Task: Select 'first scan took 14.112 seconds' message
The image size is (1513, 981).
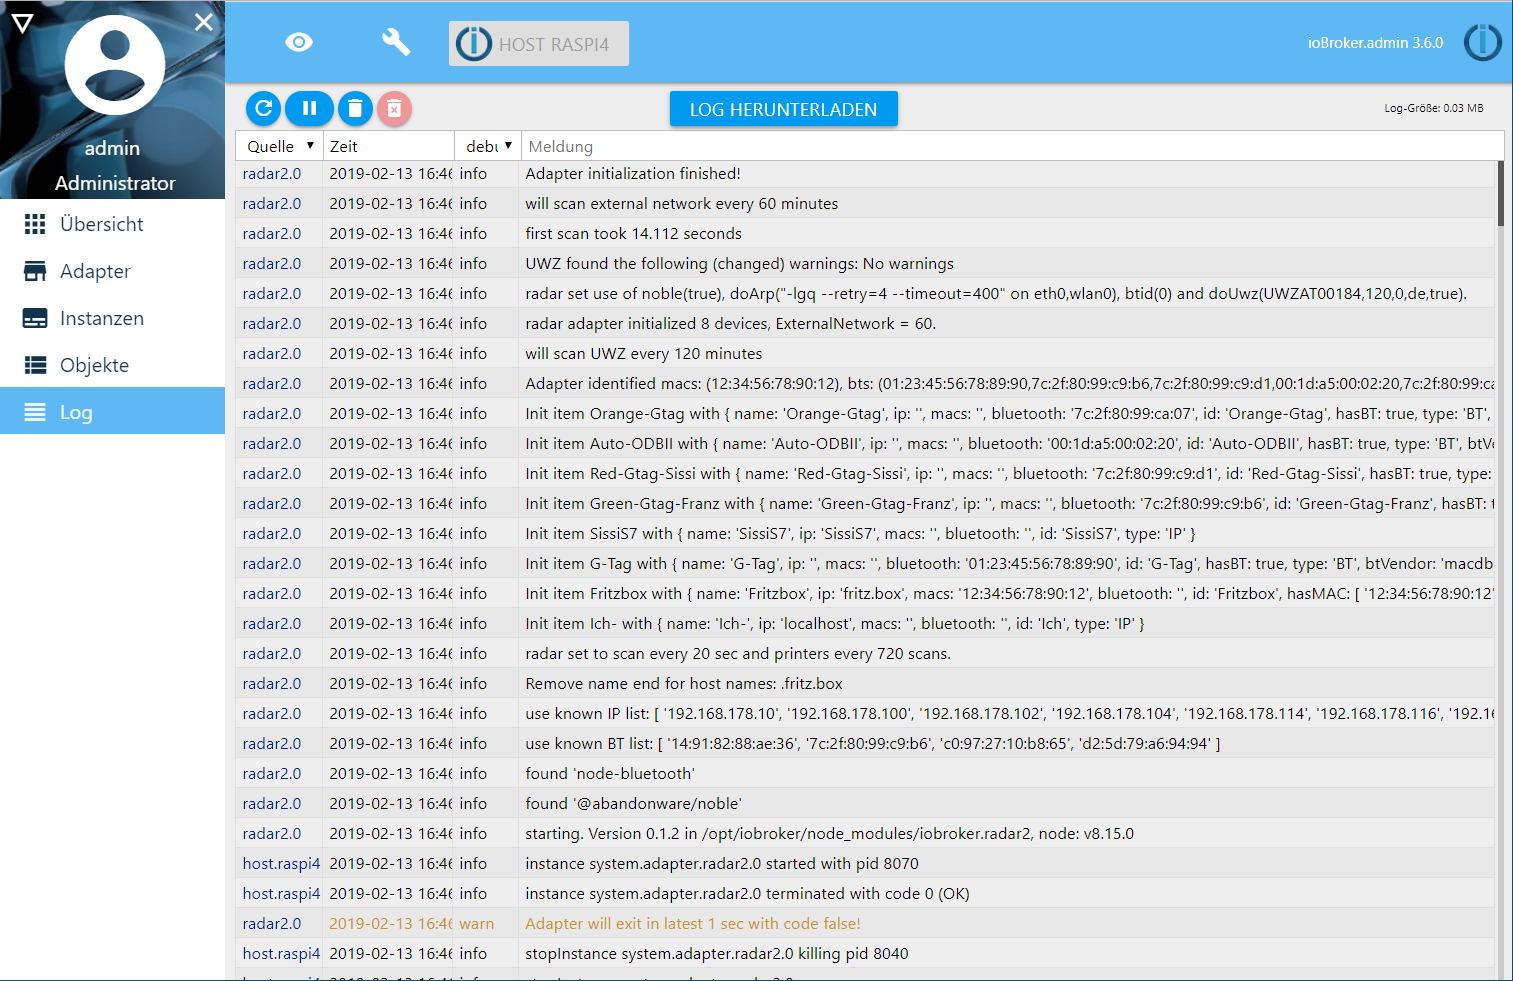Action: [x=634, y=234]
